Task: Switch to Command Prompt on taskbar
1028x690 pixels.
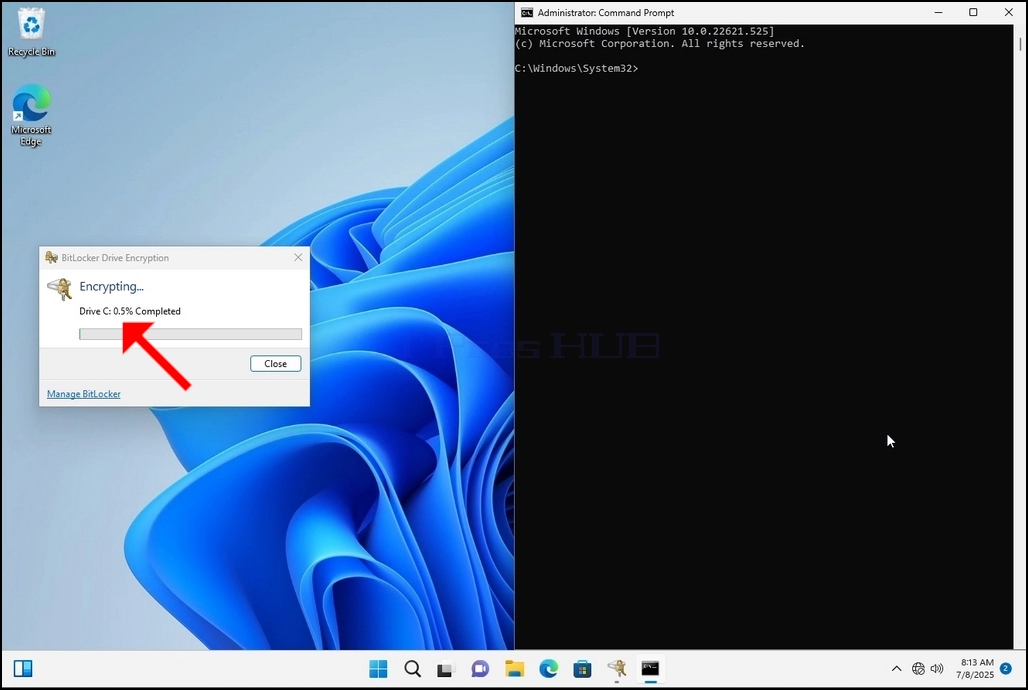Action: pos(650,668)
